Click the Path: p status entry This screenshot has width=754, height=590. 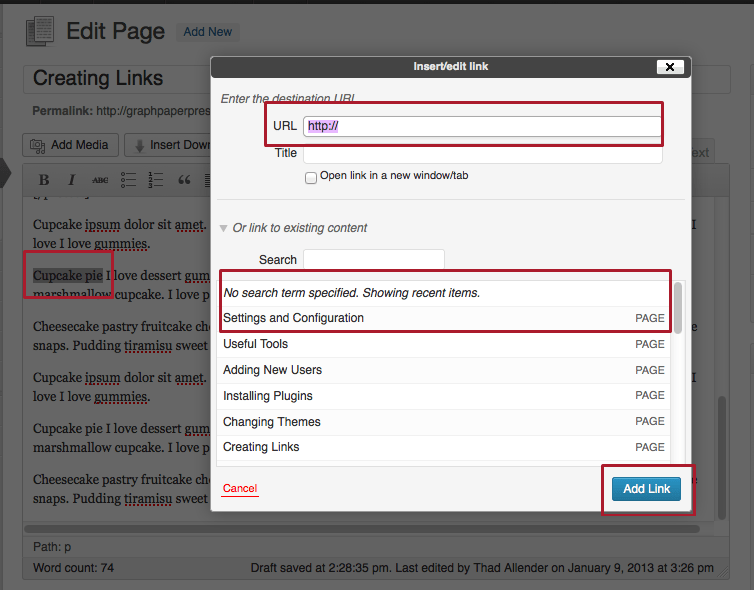[52, 547]
